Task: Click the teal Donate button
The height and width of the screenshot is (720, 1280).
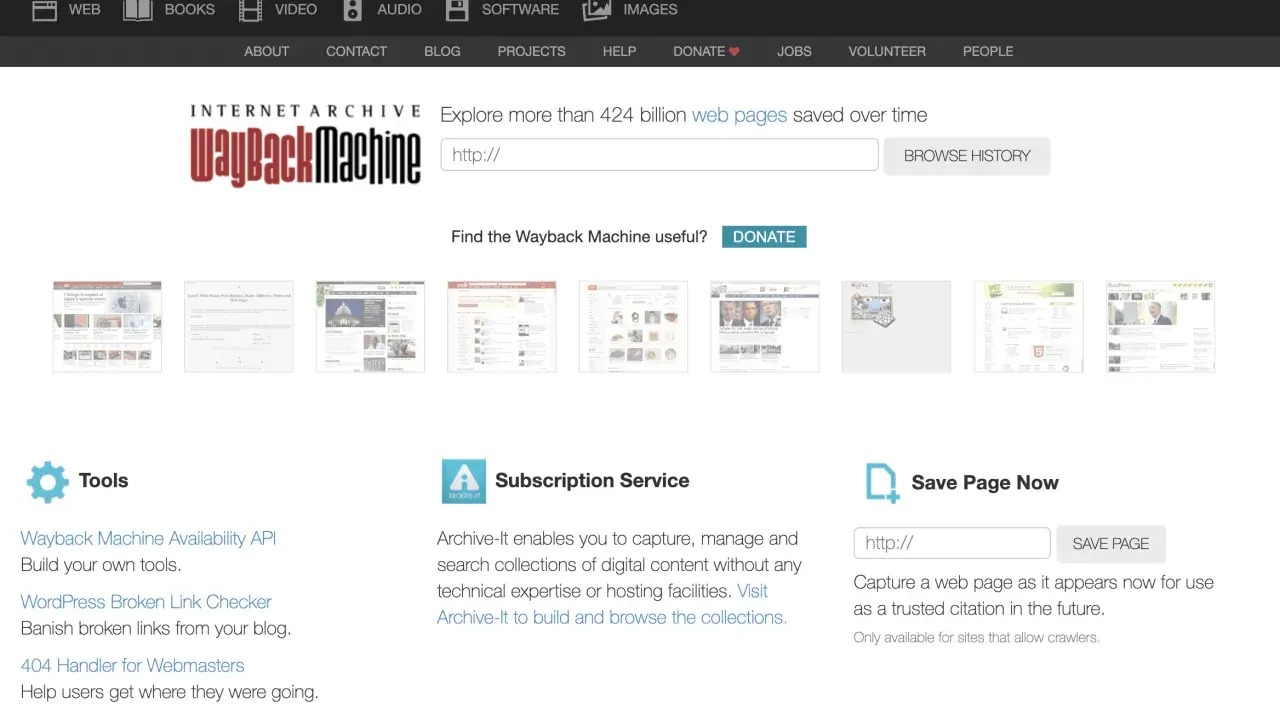Action: pos(764,237)
